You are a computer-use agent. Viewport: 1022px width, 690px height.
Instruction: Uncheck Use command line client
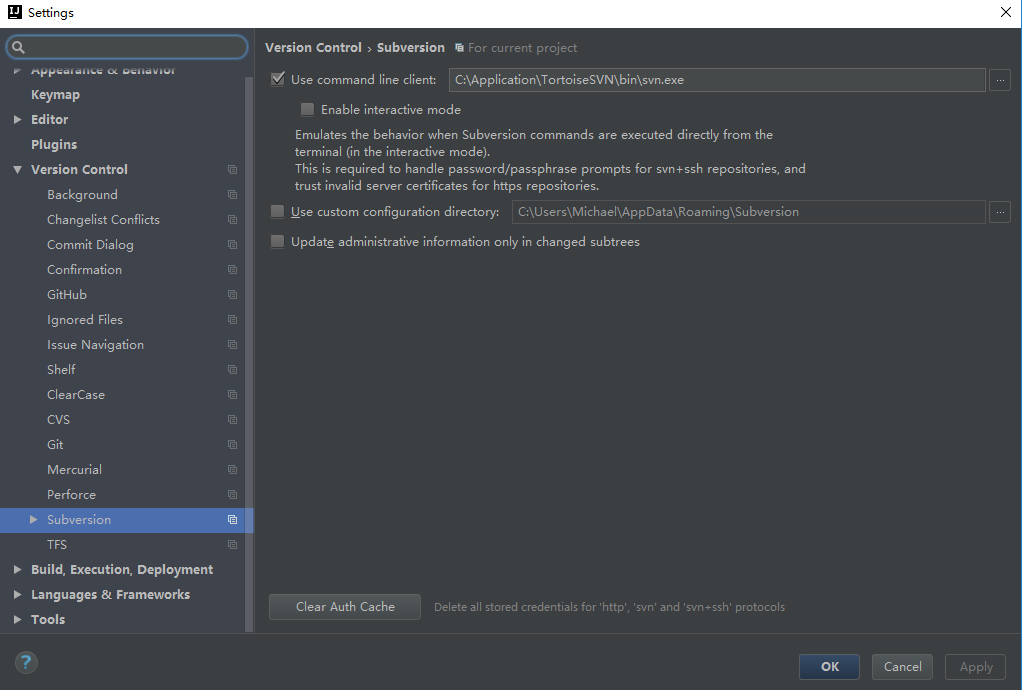click(278, 80)
